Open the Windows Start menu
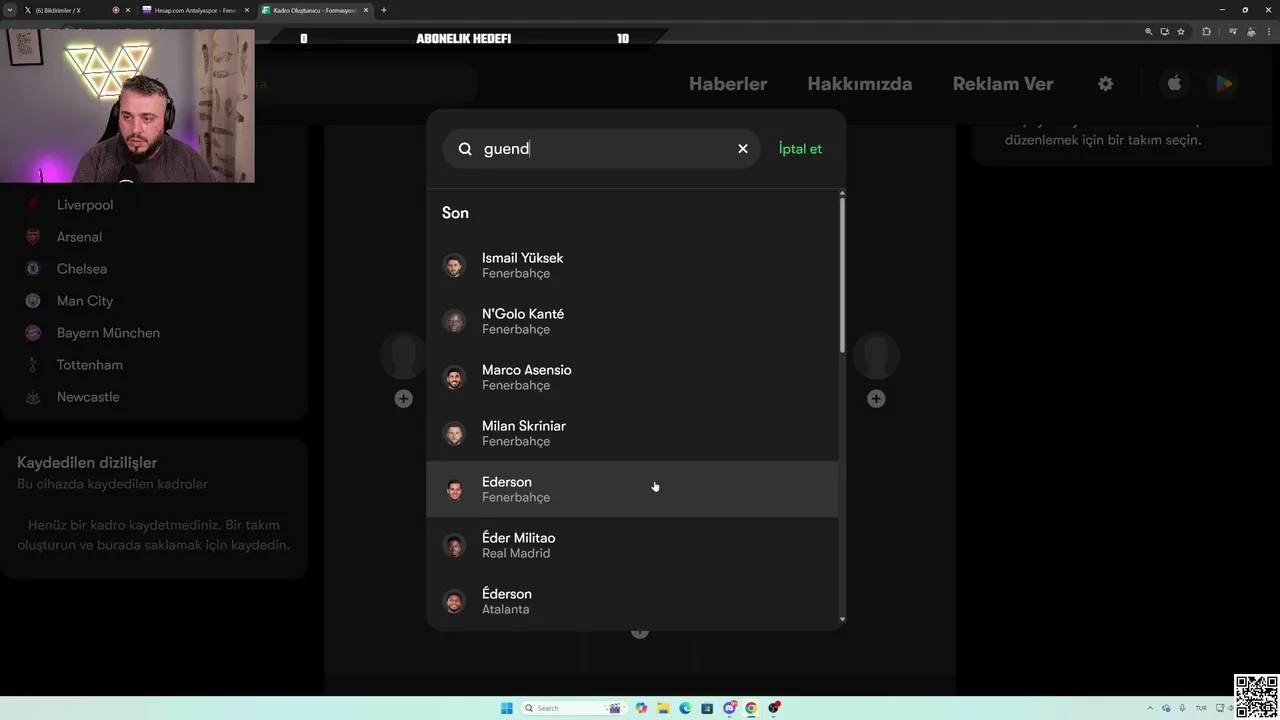Image resolution: width=1280 pixels, height=720 pixels. (x=507, y=708)
